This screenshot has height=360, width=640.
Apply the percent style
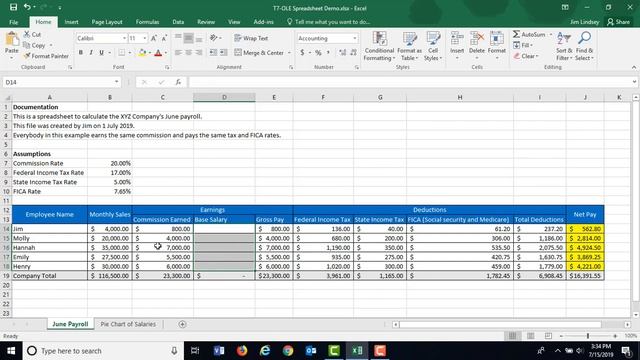click(318, 53)
